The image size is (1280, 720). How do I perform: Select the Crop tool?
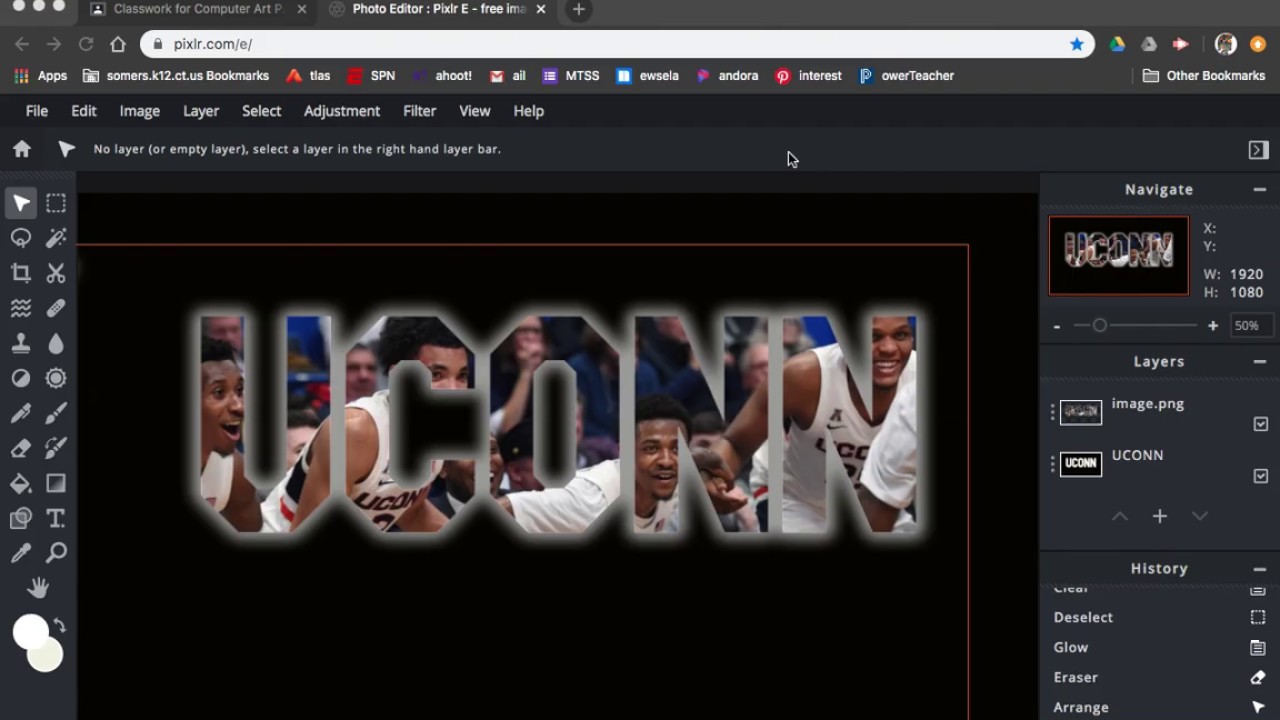21,273
